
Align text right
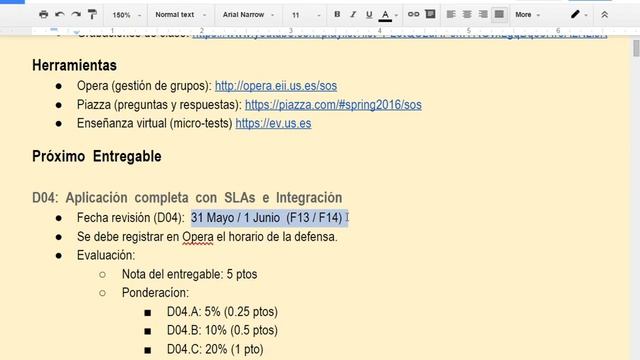click(483, 14)
